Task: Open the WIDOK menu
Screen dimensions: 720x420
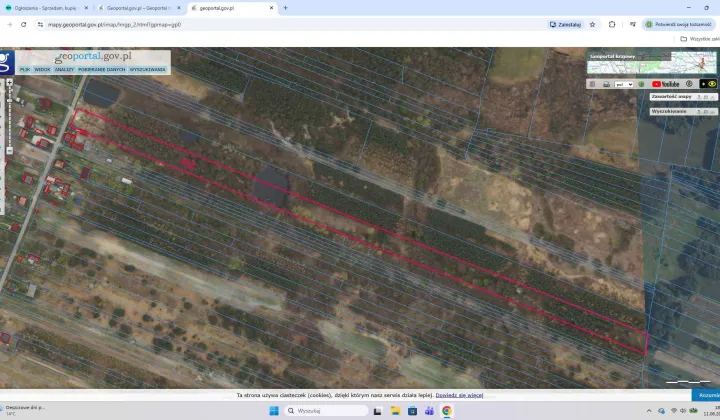Action: [x=42, y=69]
